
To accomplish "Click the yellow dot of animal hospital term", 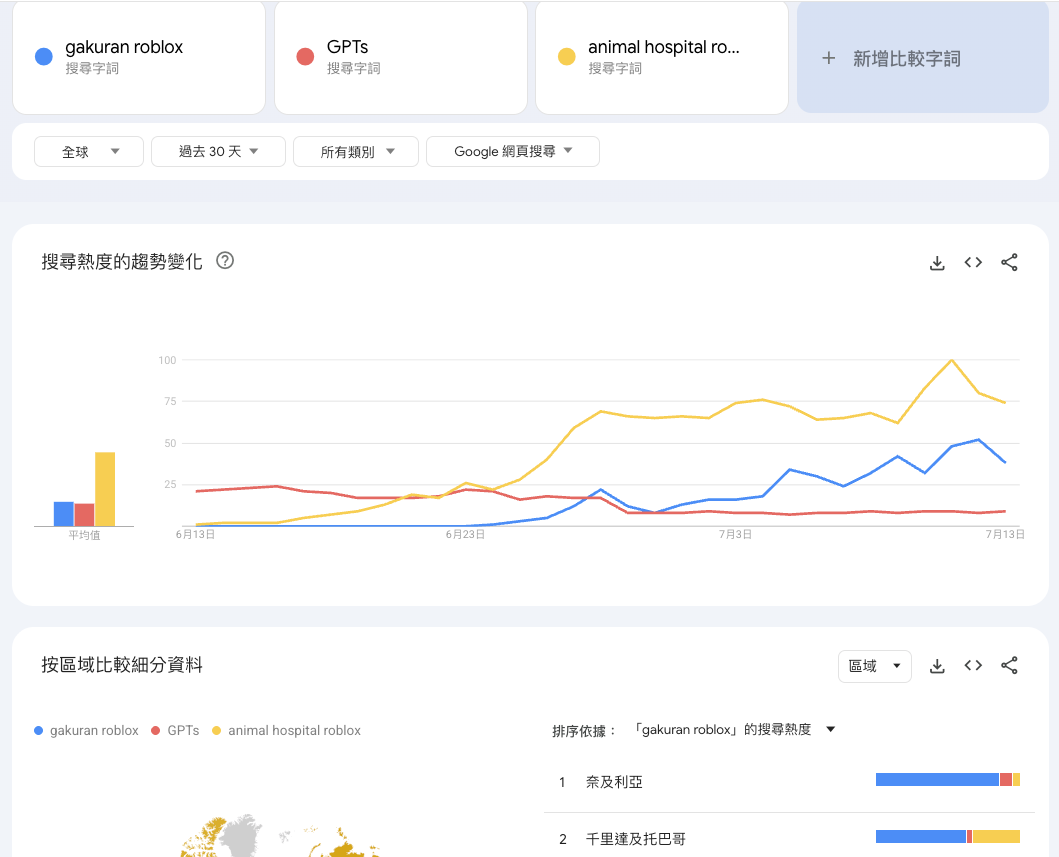I will click(x=567, y=57).
